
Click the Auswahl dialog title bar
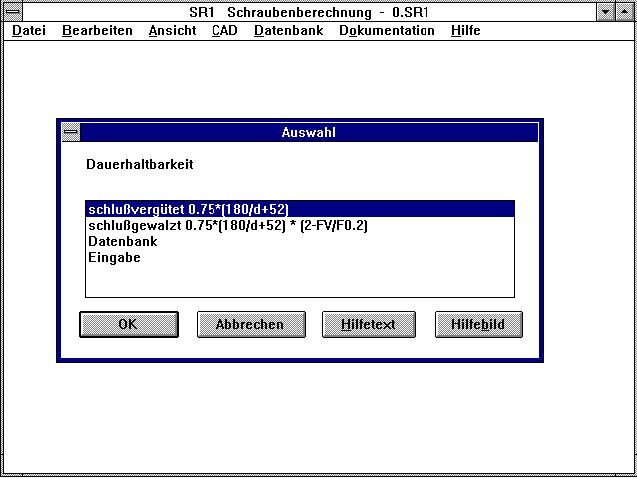tap(309, 132)
